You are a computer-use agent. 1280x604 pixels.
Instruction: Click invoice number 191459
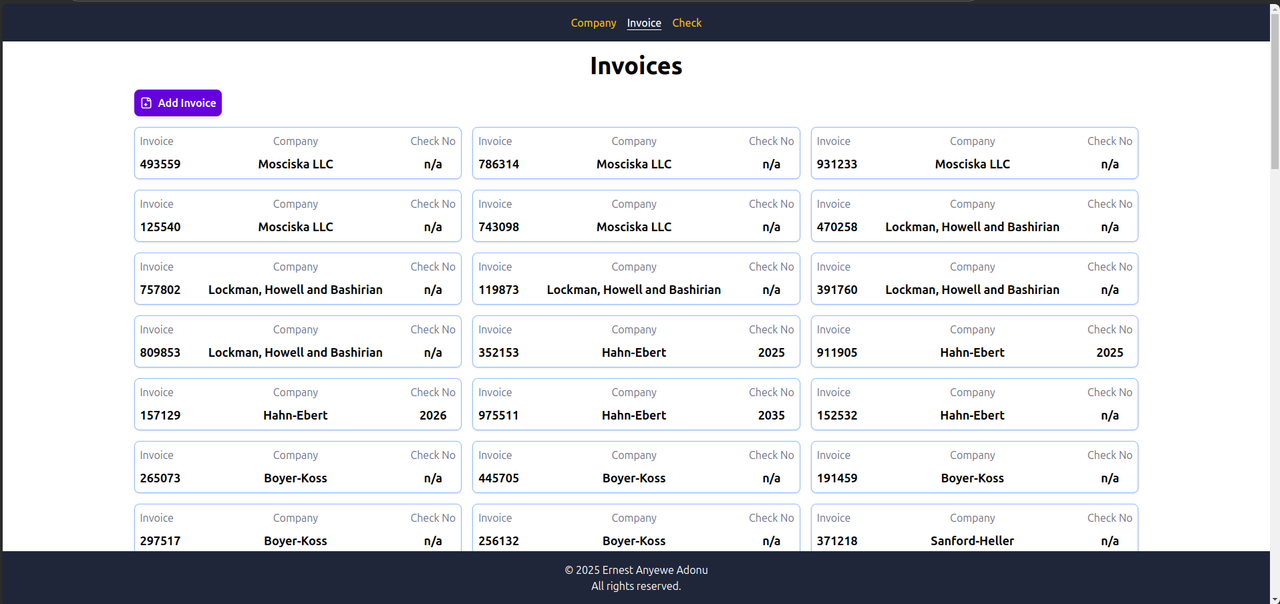837,478
